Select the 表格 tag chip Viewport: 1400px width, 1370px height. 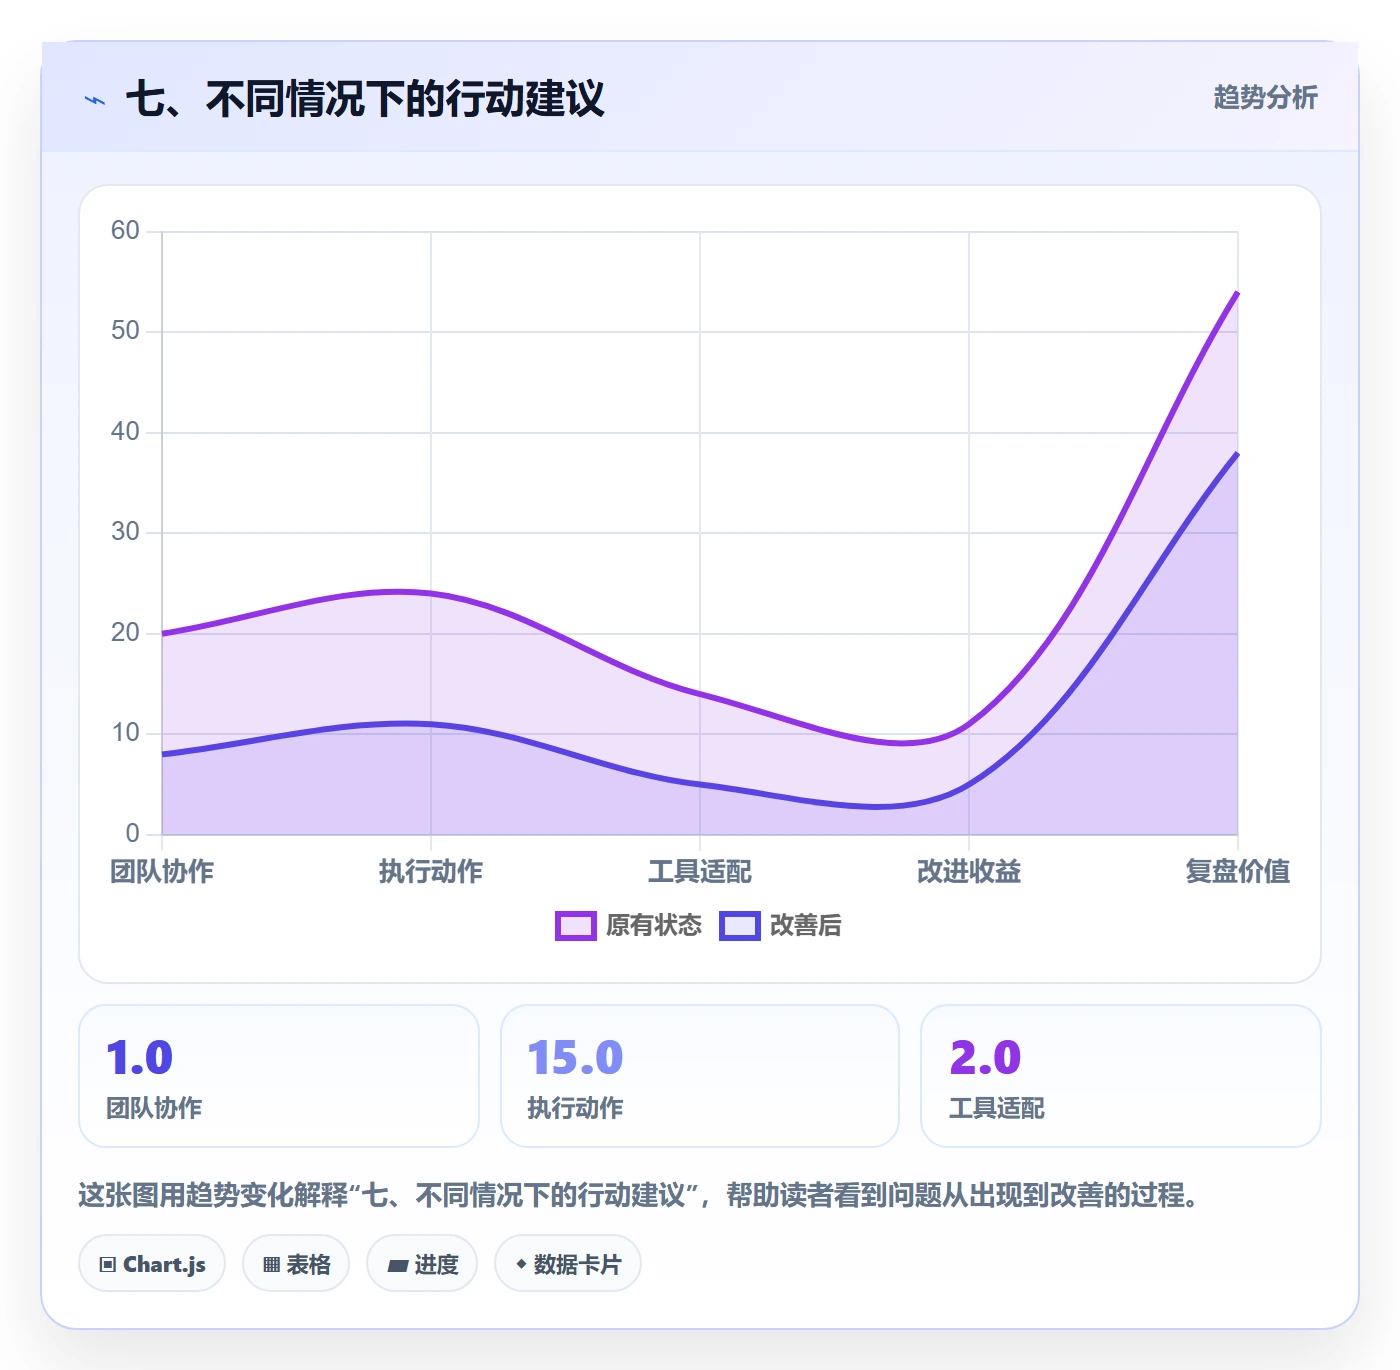tap(296, 1264)
